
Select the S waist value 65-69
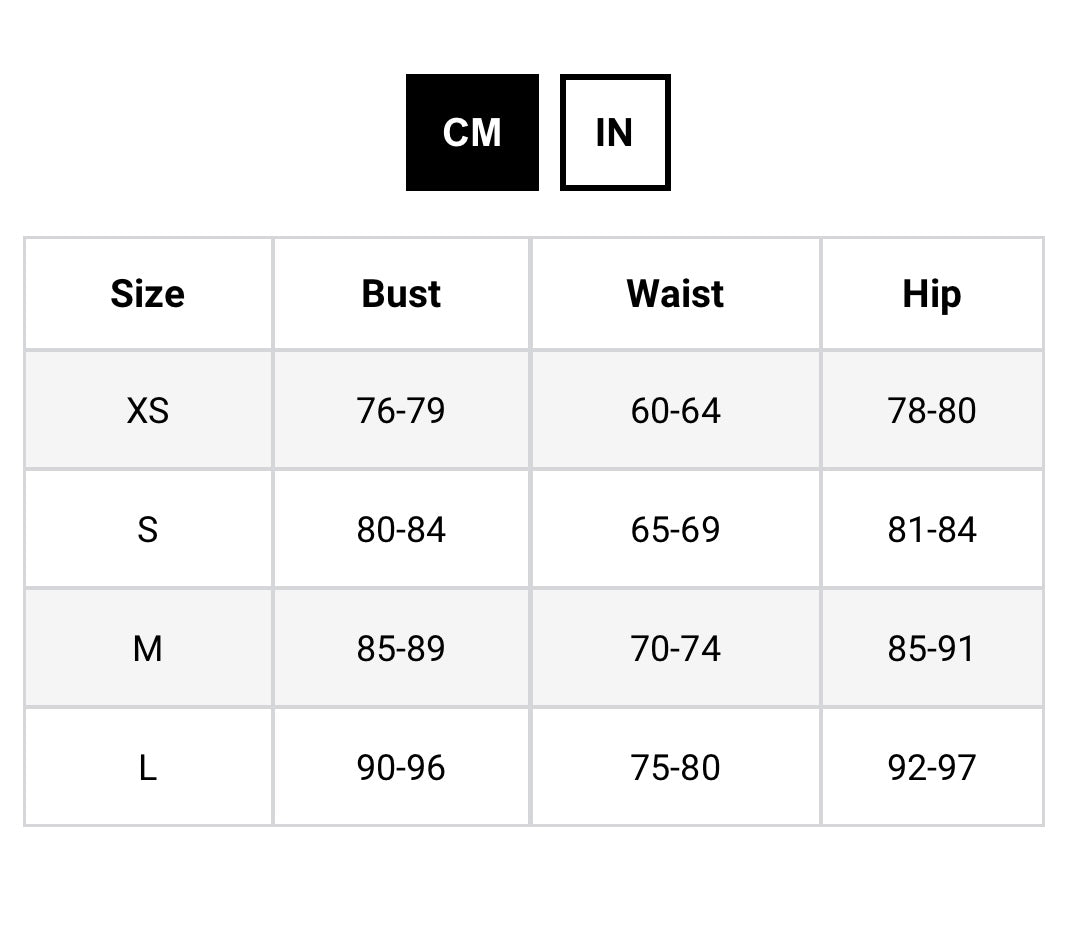point(675,529)
